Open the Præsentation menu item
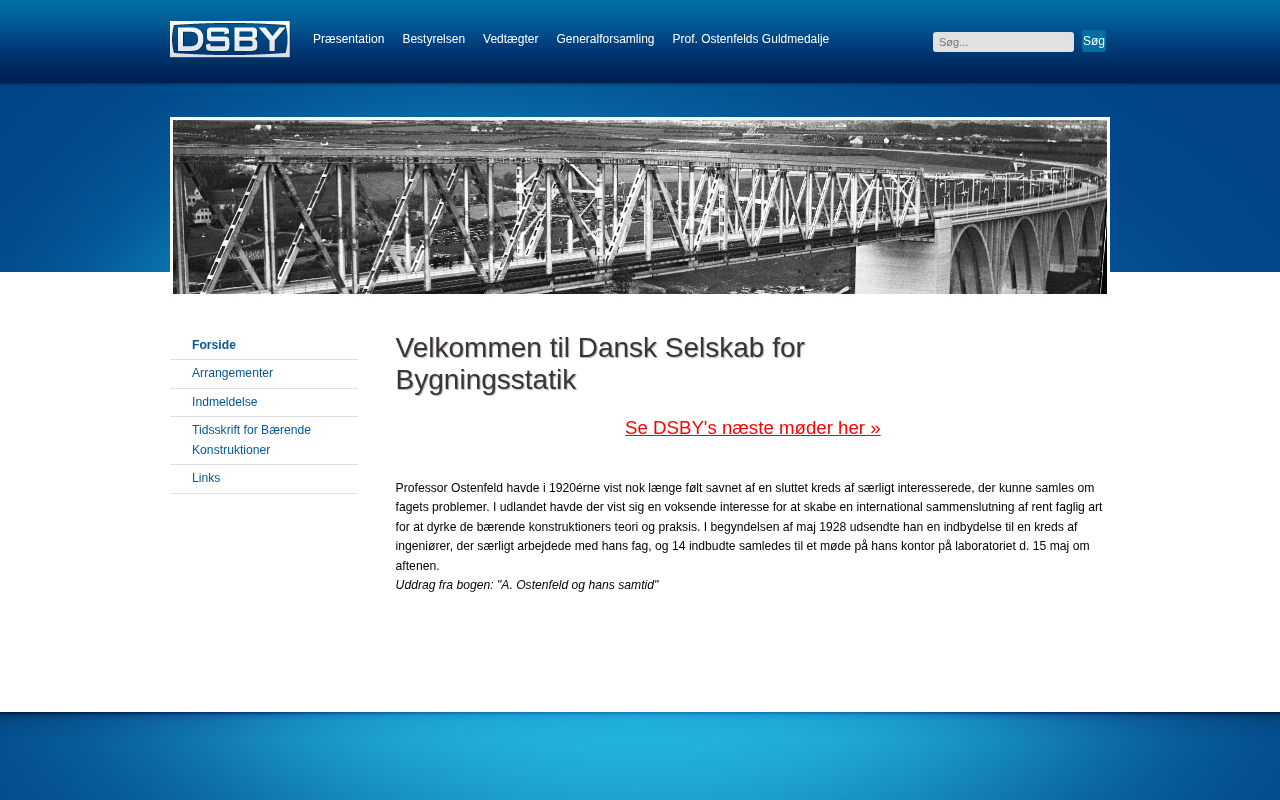The width and height of the screenshot is (1280, 800). [348, 39]
